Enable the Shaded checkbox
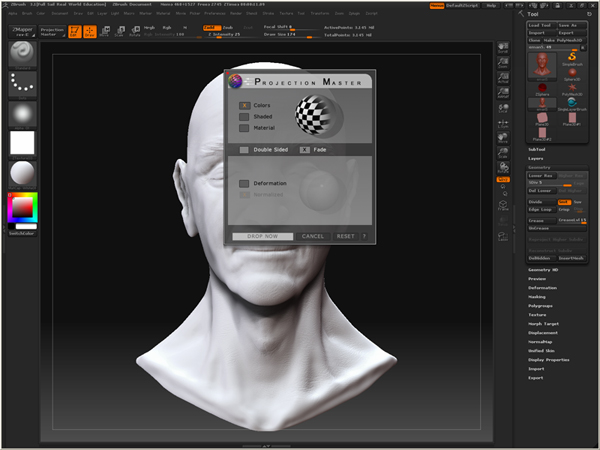600x450 pixels. point(245,117)
